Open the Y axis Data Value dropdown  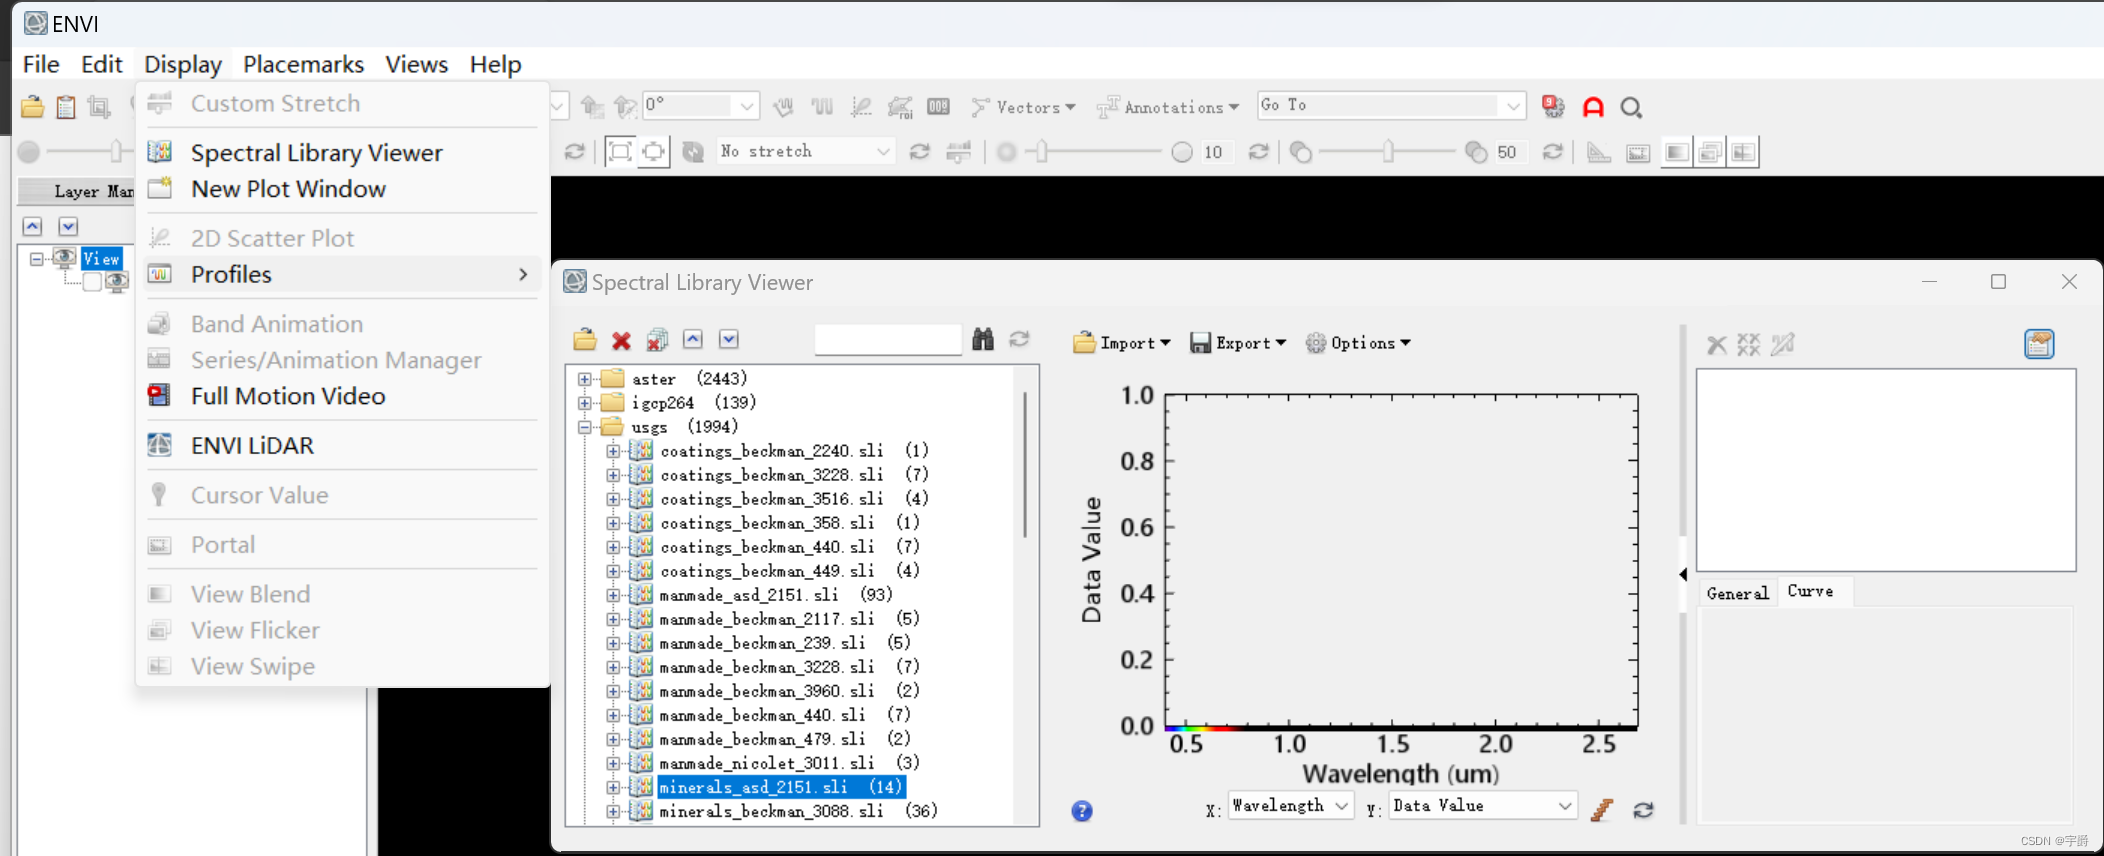[1483, 805]
